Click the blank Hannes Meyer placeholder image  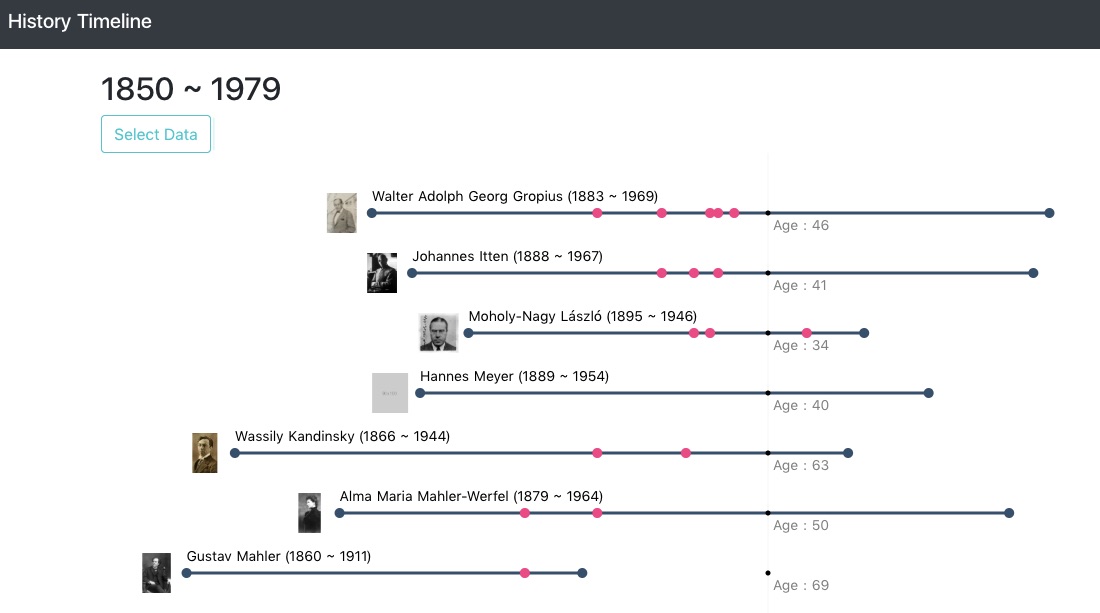click(390, 392)
